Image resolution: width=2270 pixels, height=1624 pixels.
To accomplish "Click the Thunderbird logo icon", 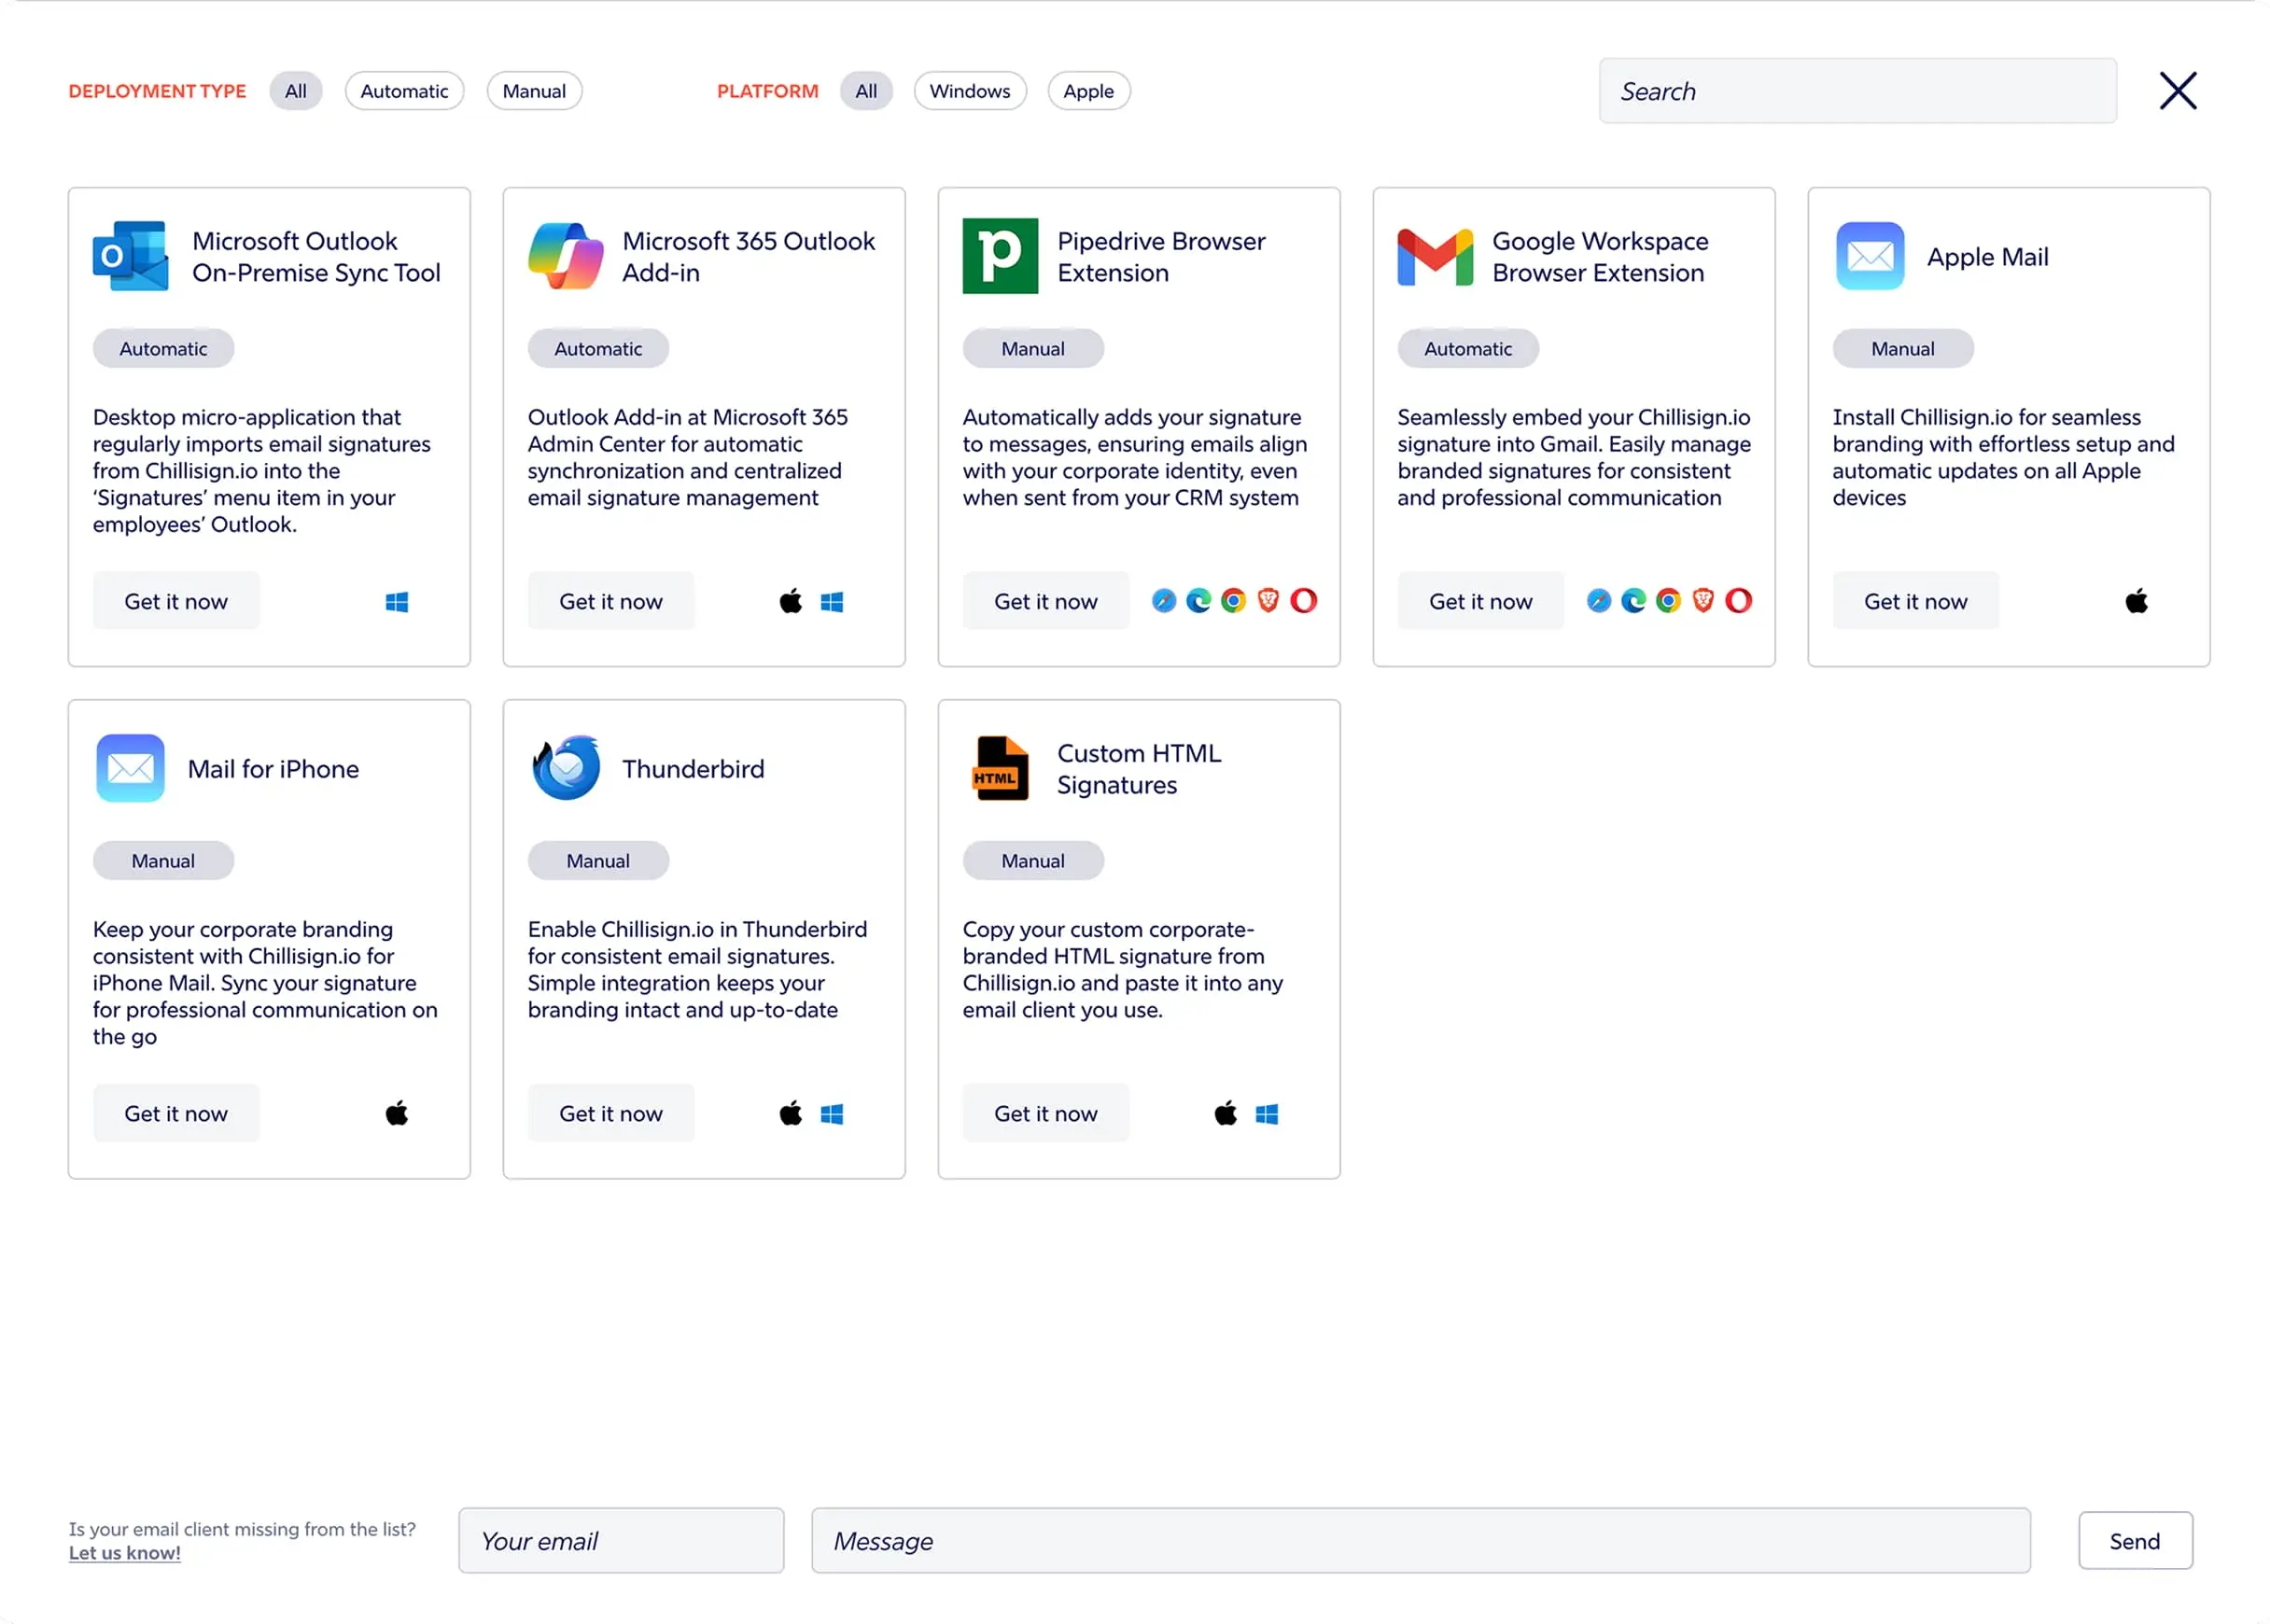I will (566, 768).
